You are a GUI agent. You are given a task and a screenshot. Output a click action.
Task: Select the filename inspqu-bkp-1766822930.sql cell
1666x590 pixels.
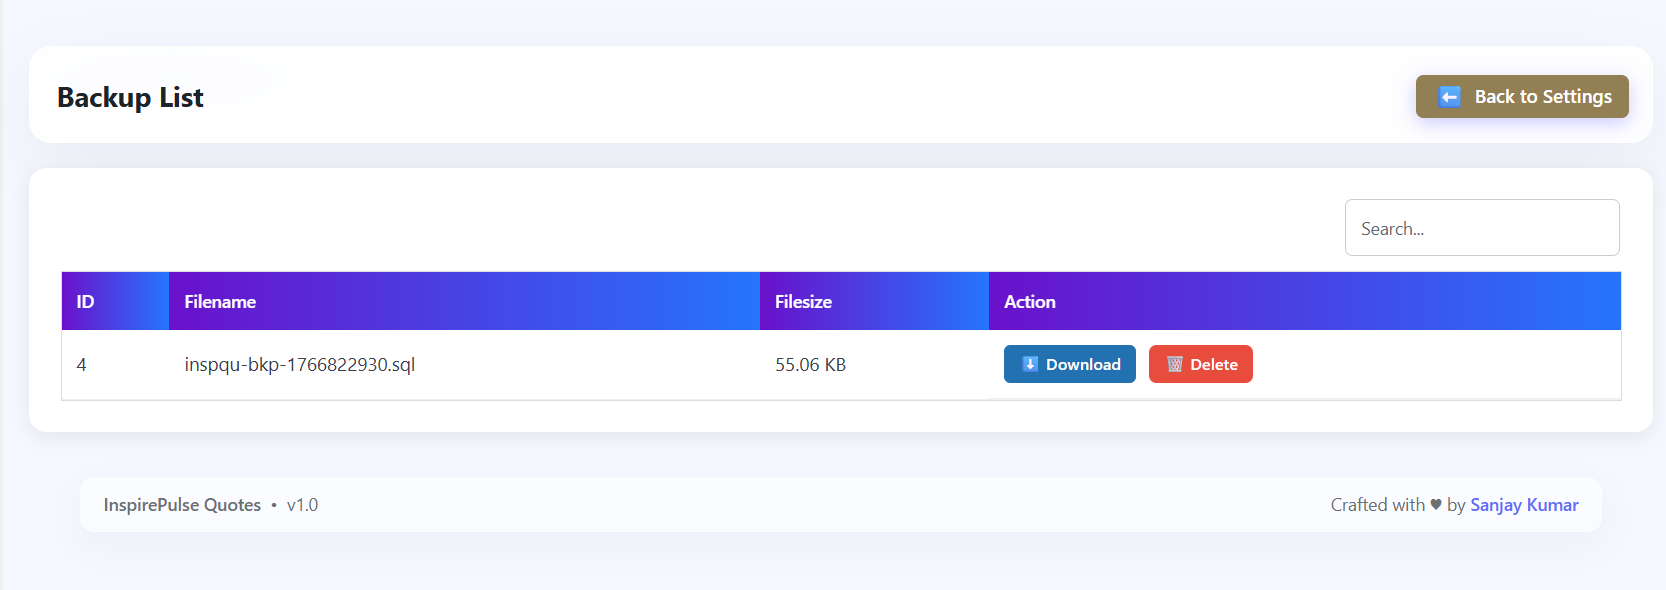pyautogui.click(x=464, y=365)
